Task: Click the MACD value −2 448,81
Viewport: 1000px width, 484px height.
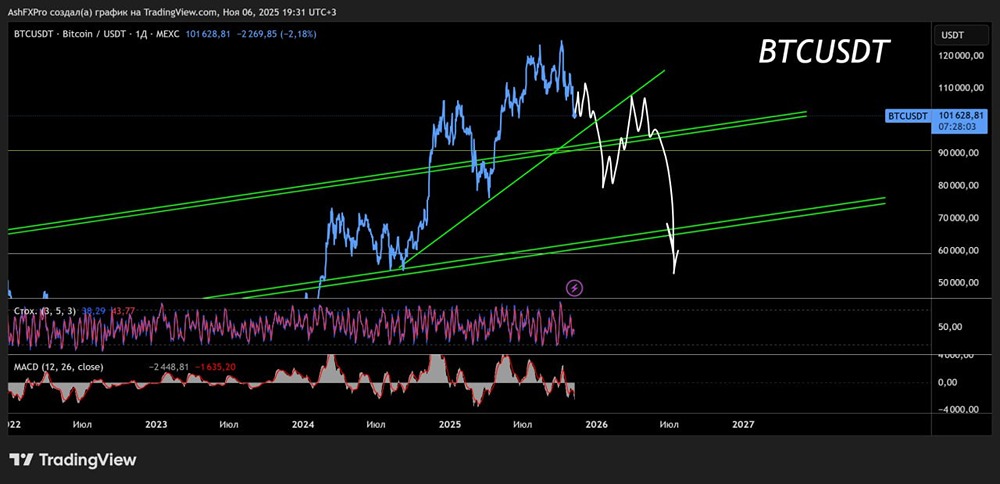Action: point(168,367)
